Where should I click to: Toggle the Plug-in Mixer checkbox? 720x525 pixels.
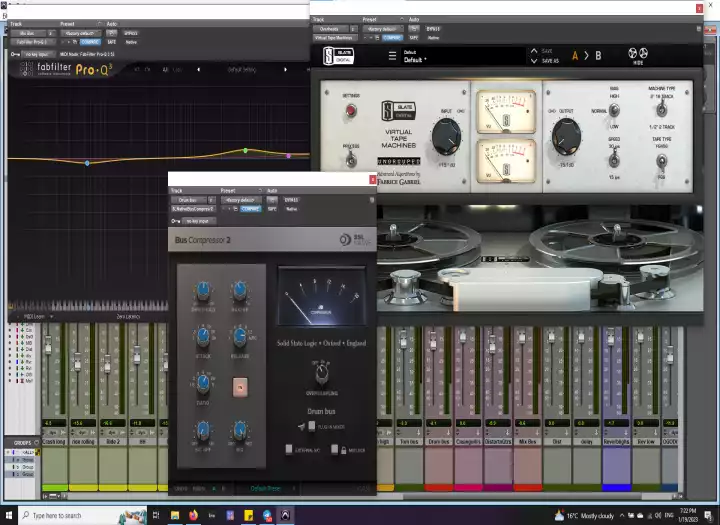(x=312, y=426)
